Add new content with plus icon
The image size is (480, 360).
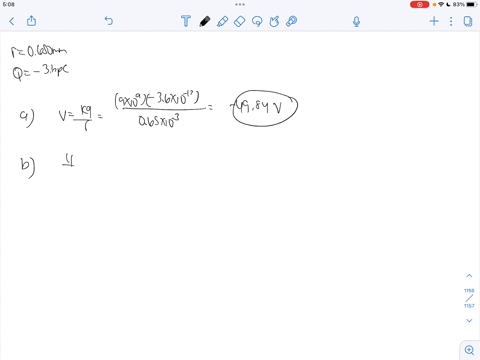[434, 21]
